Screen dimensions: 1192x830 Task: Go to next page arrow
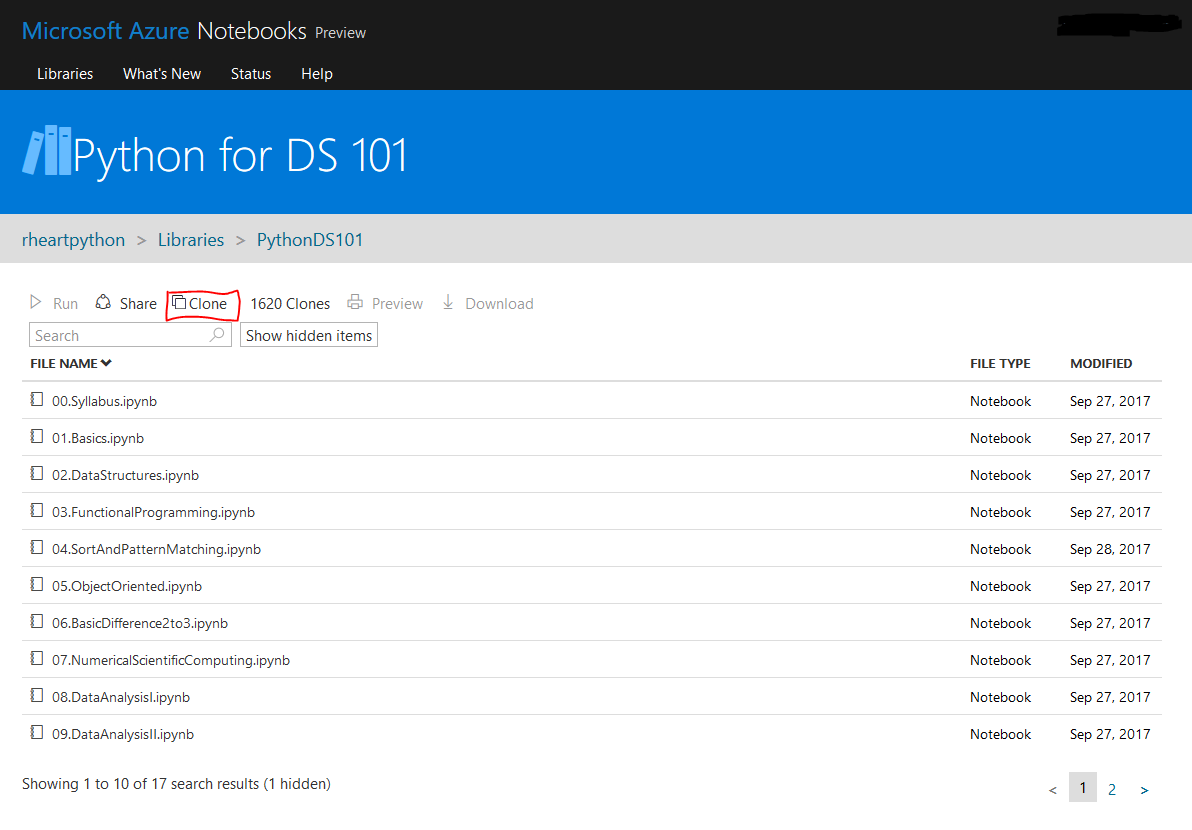pyautogui.click(x=1144, y=790)
